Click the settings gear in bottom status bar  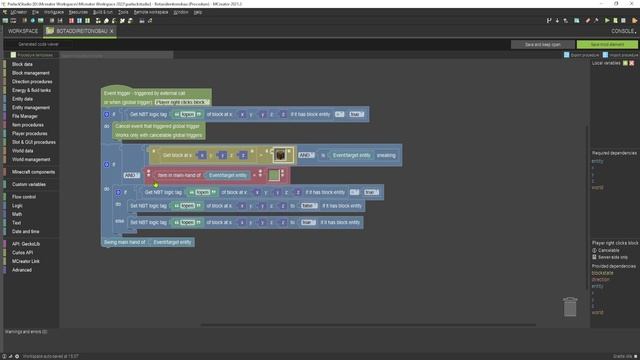coord(17,356)
